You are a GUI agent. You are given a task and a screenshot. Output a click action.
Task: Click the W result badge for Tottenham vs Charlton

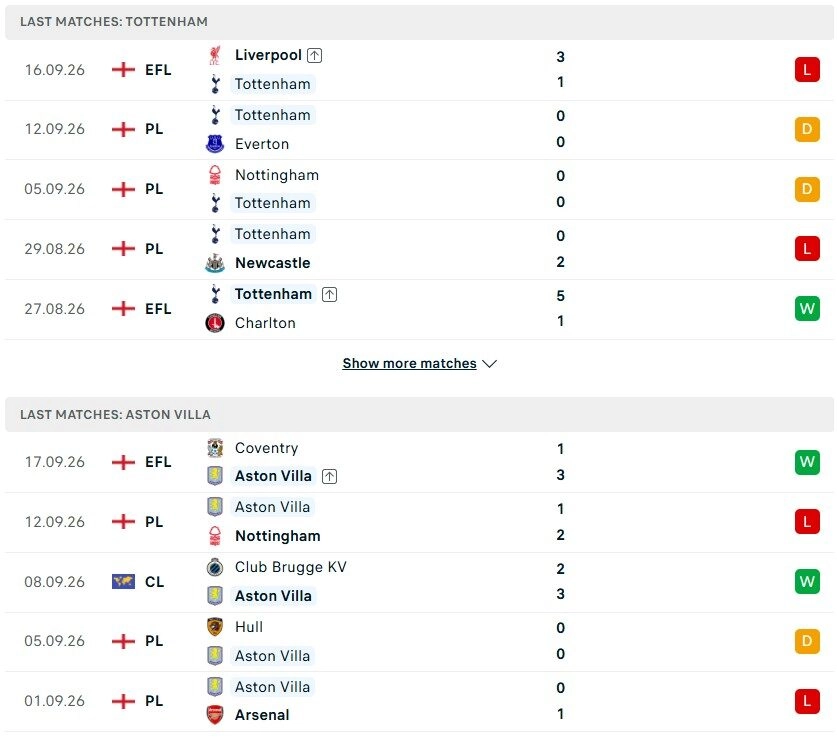[x=807, y=309]
